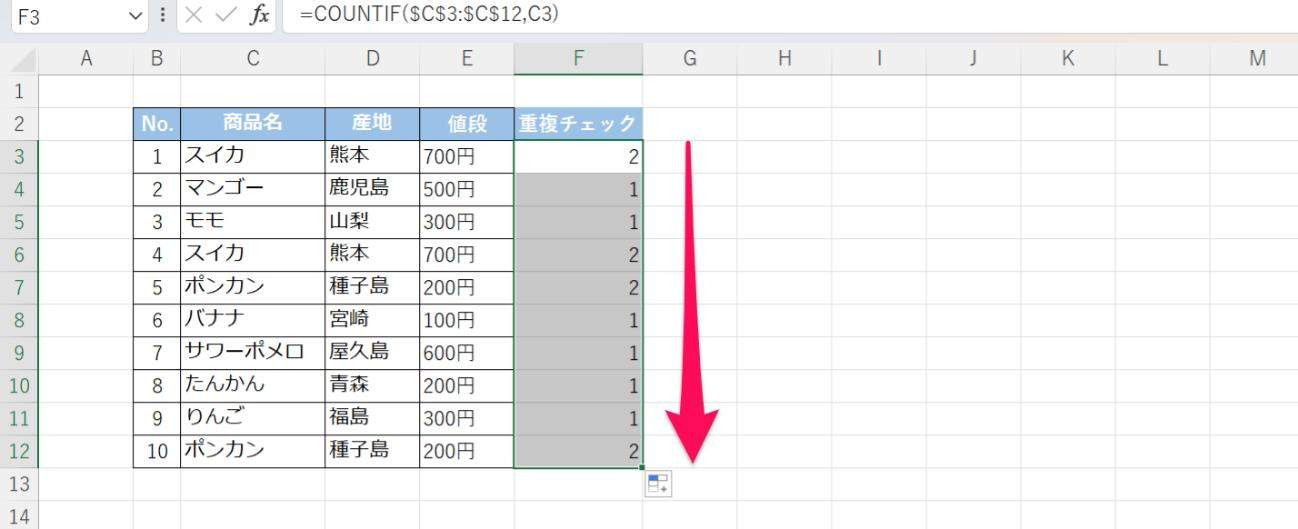Viewport: 1298px width, 529px height.
Task: Click the COUNTIF formula in formula bar
Action: (429, 15)
